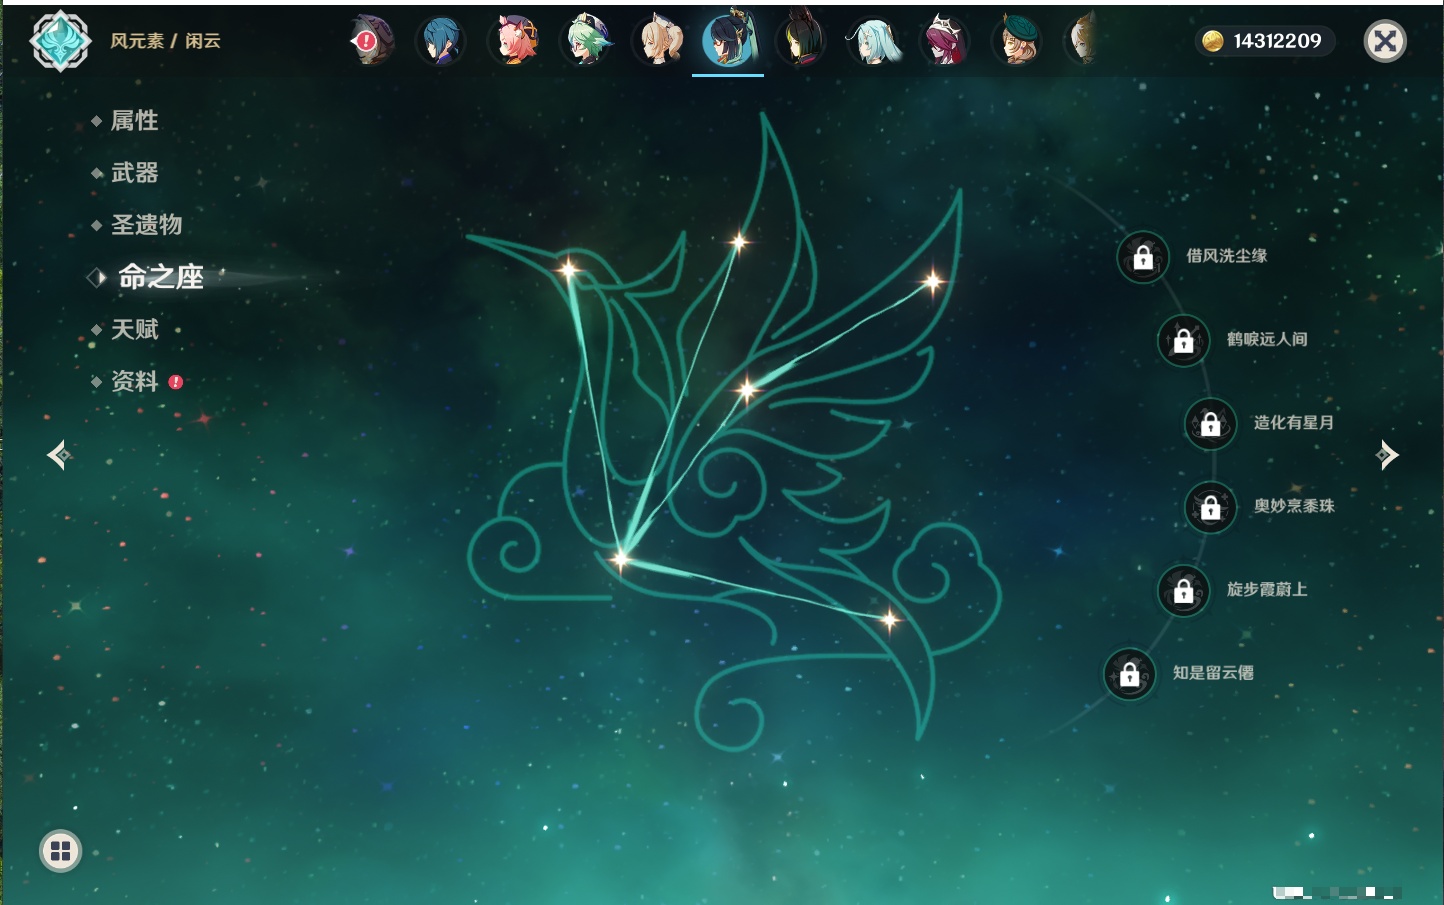The height and width of the screenshot is (905, 1444).
Task: Click the star node on the tail feather
Action: tap(889, 620)
